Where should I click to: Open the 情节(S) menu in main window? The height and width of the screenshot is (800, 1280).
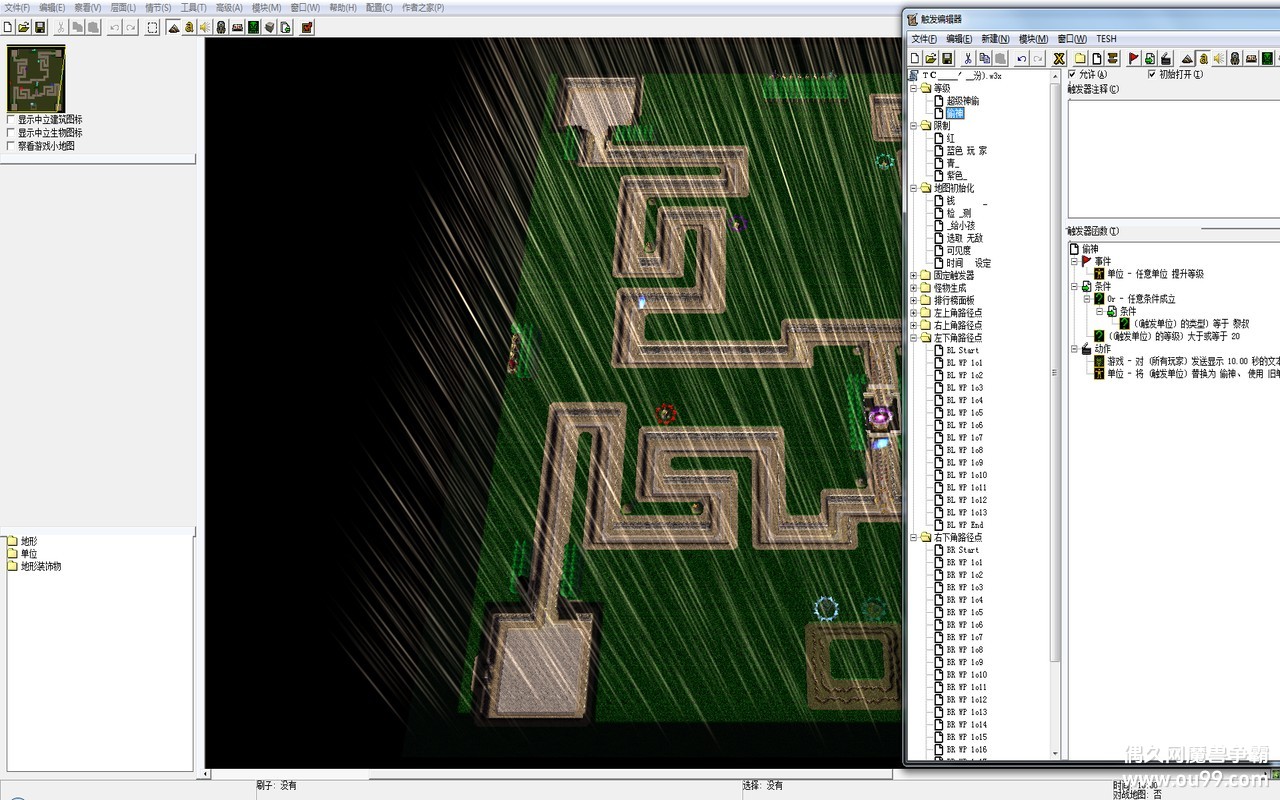click(x=158, y=8)
